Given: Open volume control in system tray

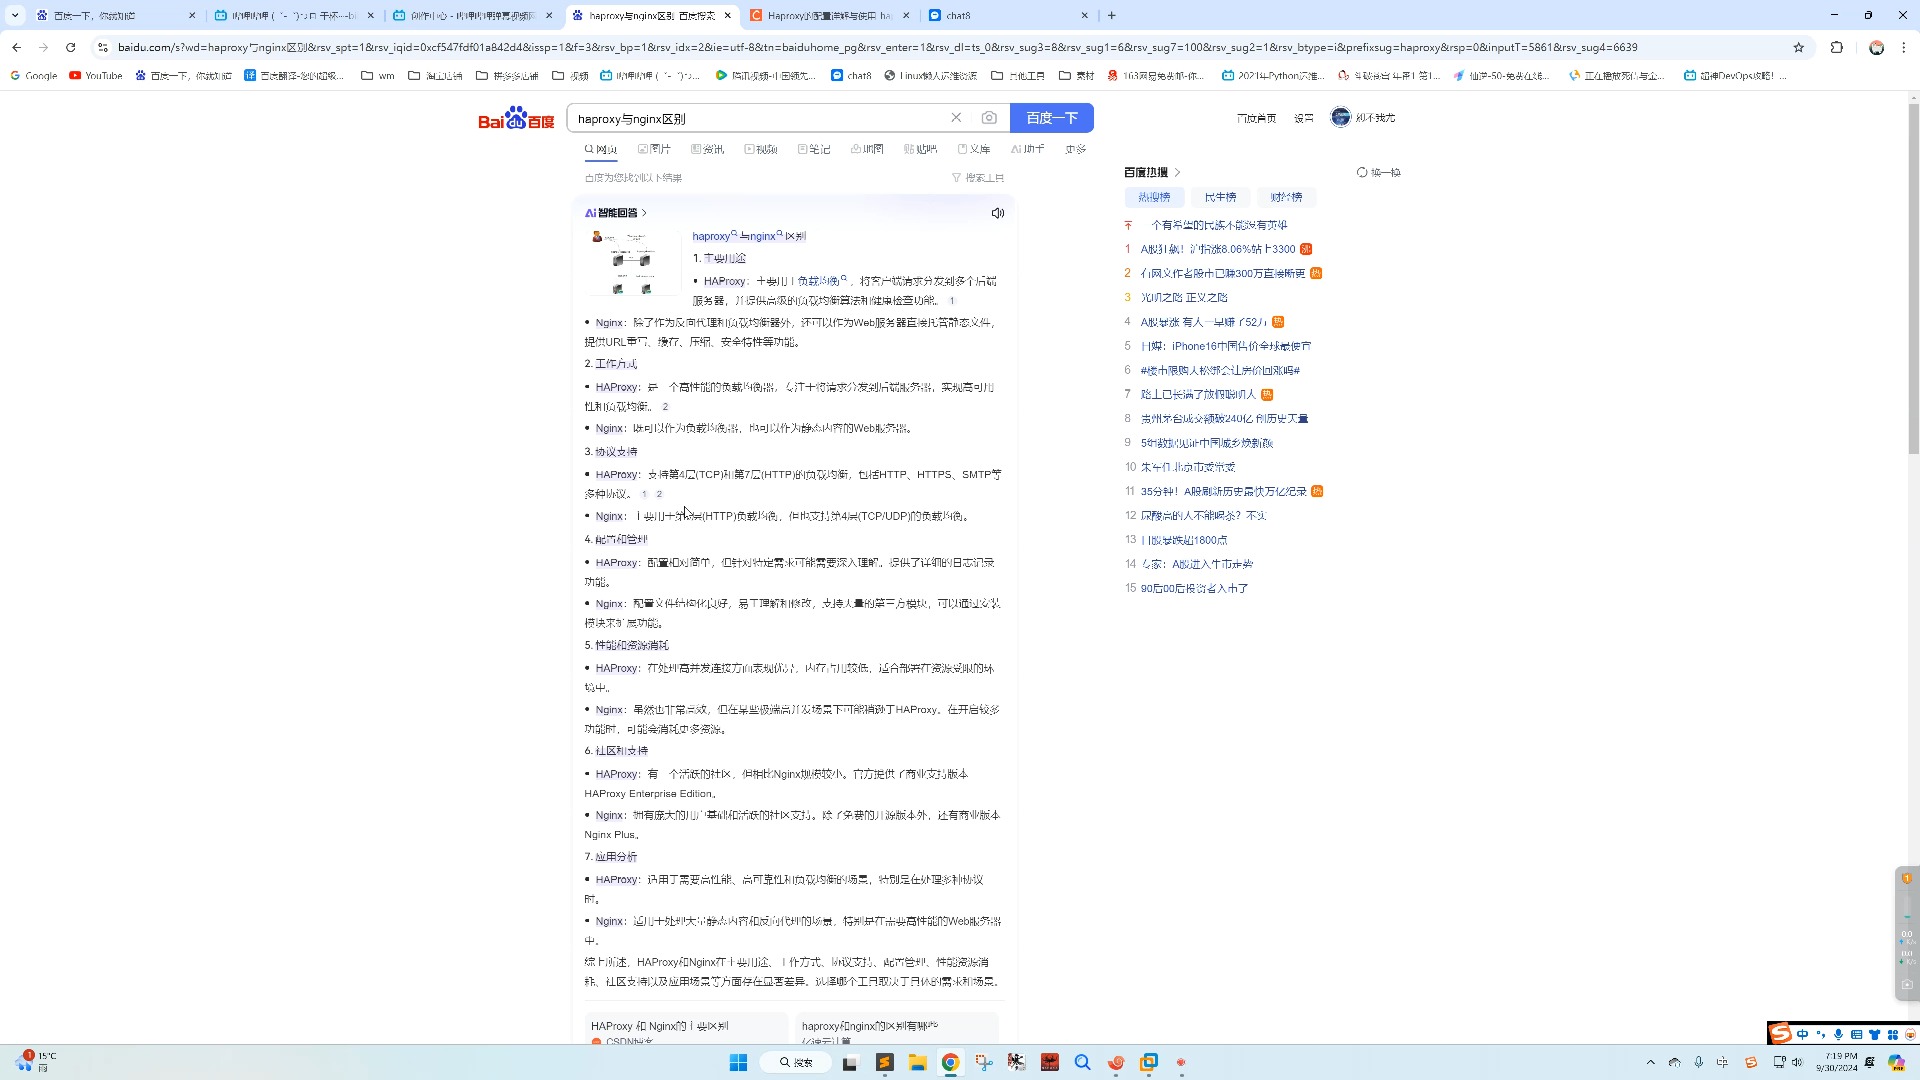Looking at the screenshot, I should point(1797,1062).
